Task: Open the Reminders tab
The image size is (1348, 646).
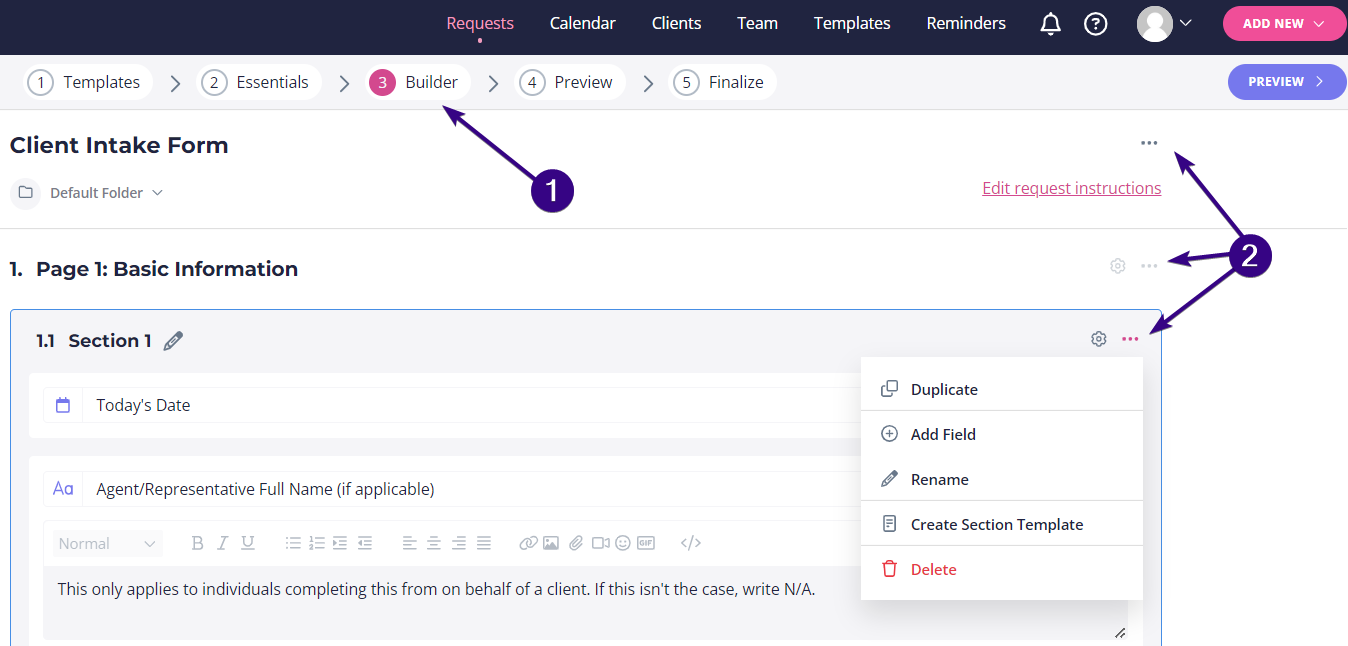Action: coord(966,23)
